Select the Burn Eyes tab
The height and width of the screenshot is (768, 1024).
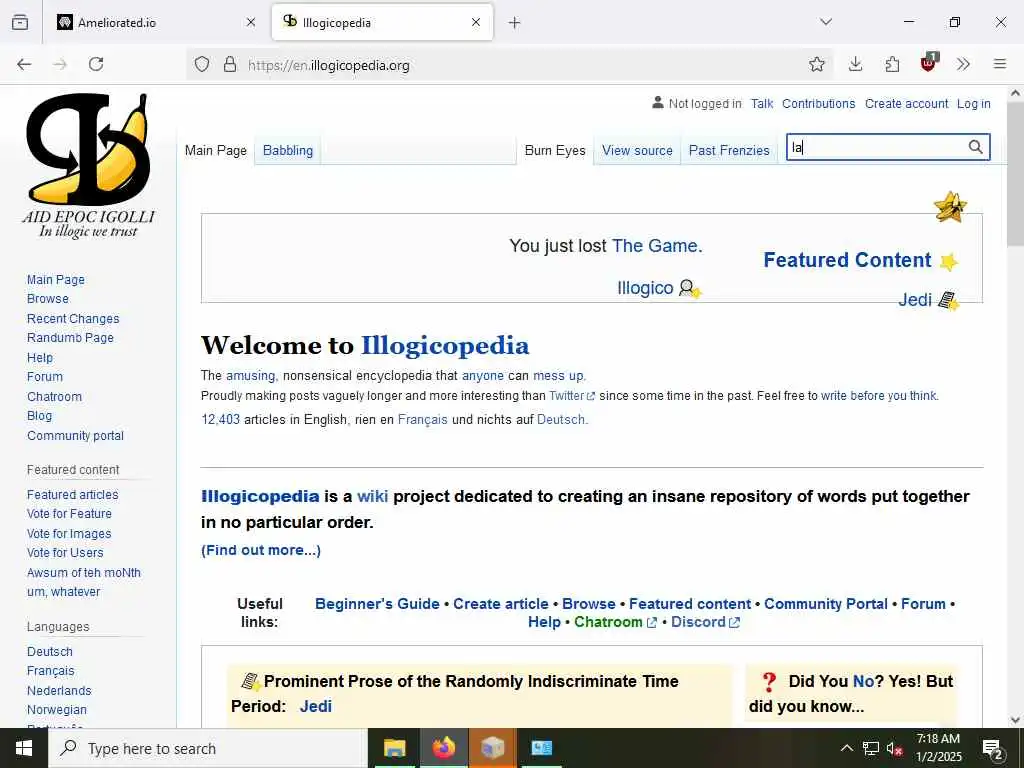coord(555,150)
